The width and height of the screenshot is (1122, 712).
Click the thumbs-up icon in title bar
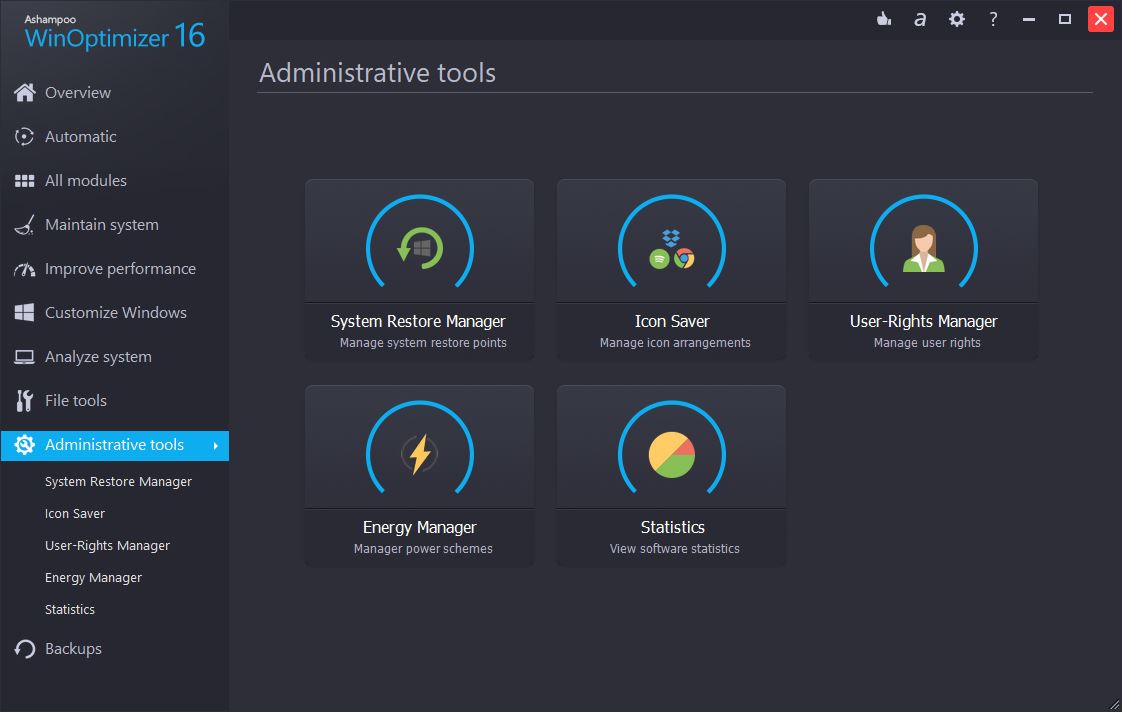pyautogui.click(x=883, y=19)
